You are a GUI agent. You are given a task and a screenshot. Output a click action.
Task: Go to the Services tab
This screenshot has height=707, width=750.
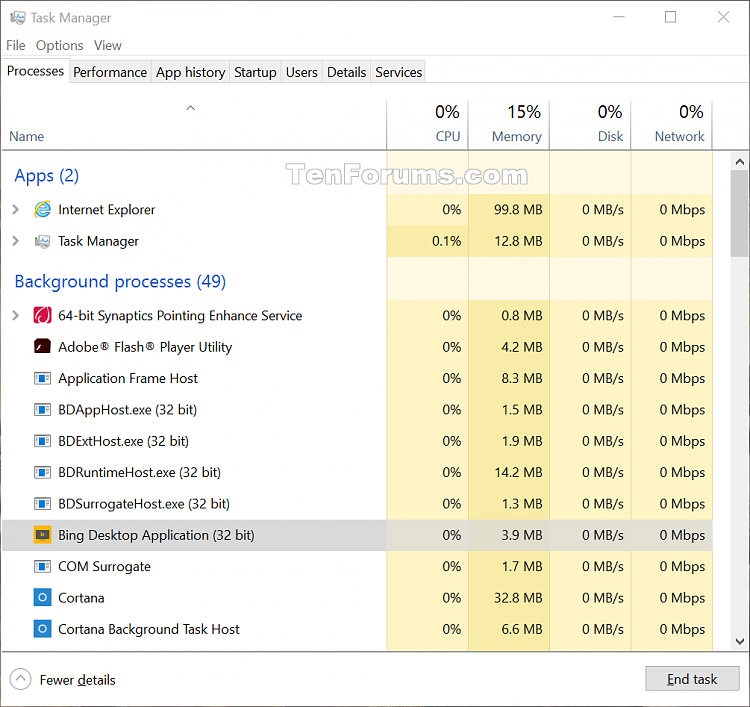398,72
